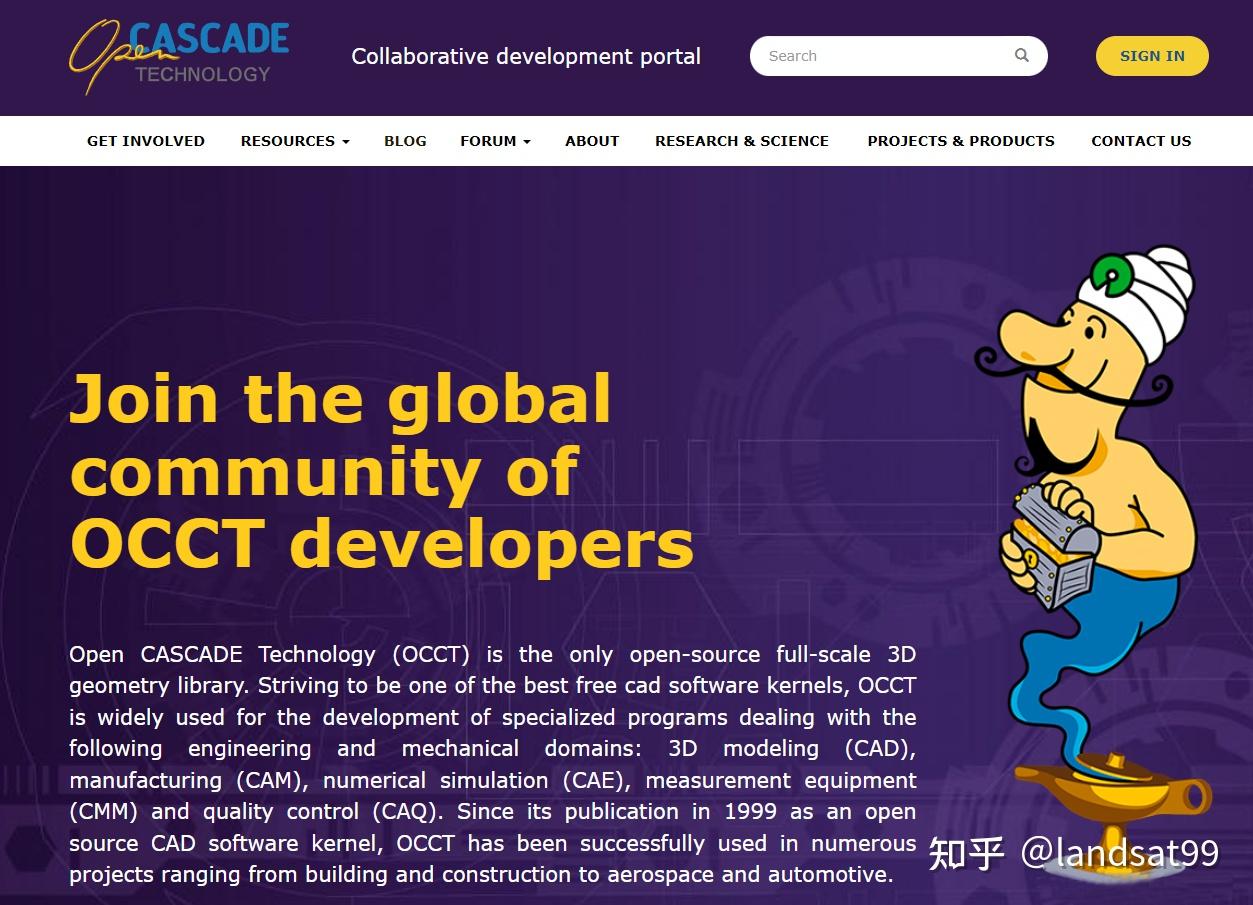Click into the Search input field
This screenshot has height=905, width=1253.
pos(898,56)
